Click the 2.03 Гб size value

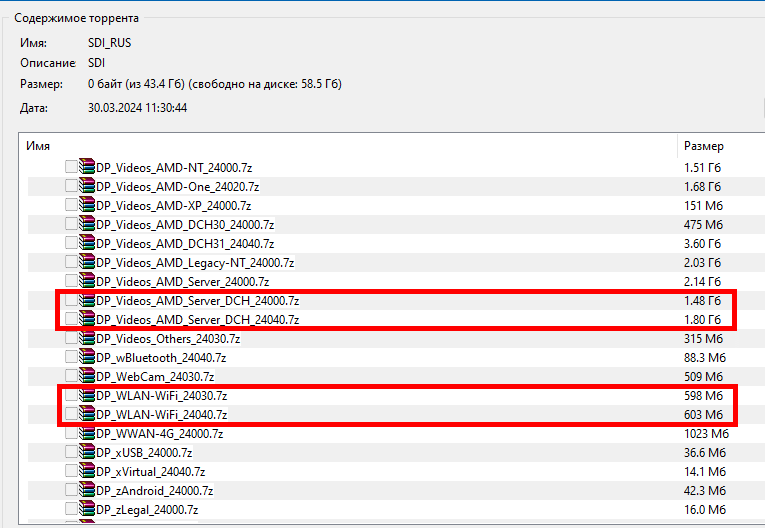[x=702, y=263]
